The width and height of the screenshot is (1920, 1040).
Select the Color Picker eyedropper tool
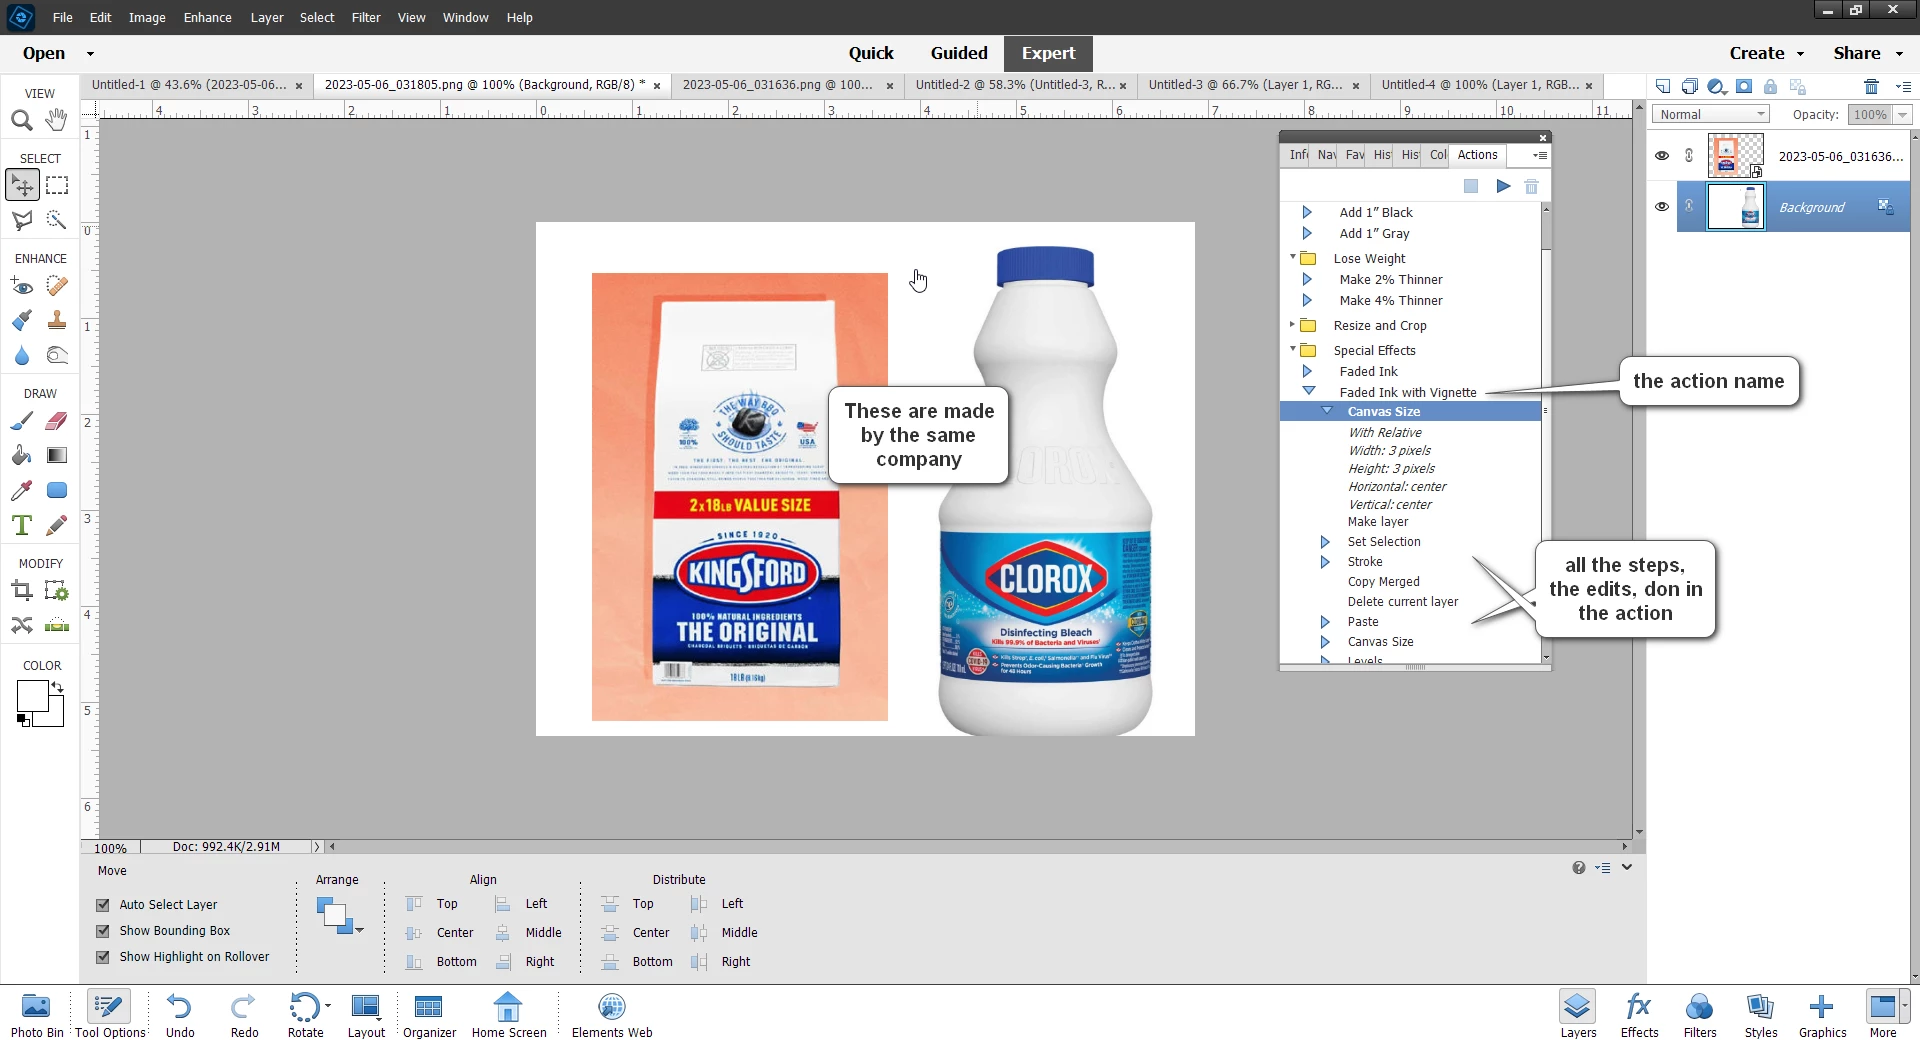click(21, 490)
